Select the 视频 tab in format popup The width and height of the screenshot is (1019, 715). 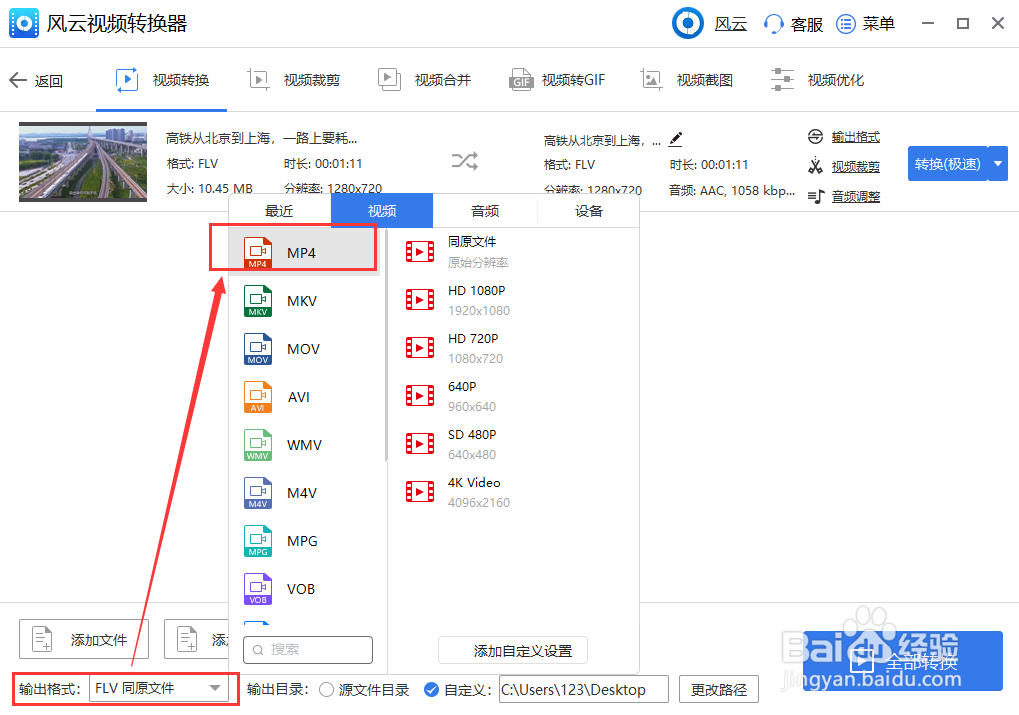pos(382,211)
